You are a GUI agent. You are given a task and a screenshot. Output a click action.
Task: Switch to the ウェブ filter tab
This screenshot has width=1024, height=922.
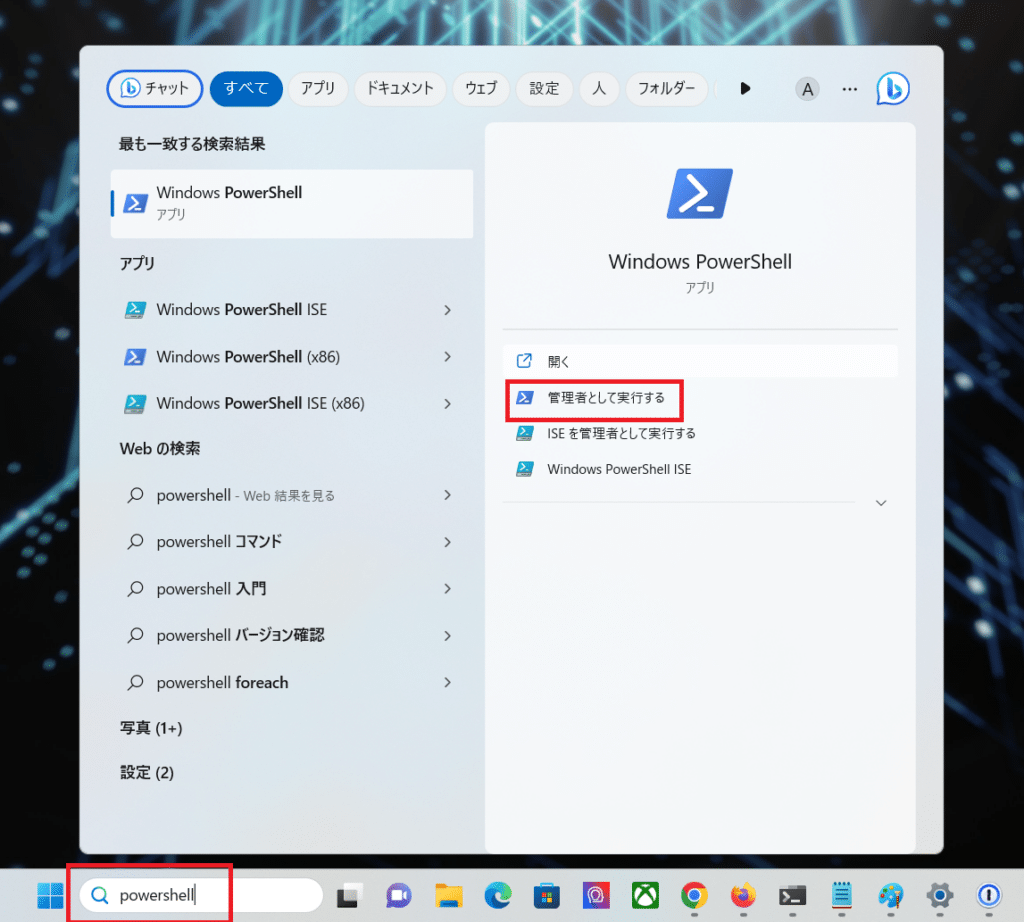[x=481, y=88]
